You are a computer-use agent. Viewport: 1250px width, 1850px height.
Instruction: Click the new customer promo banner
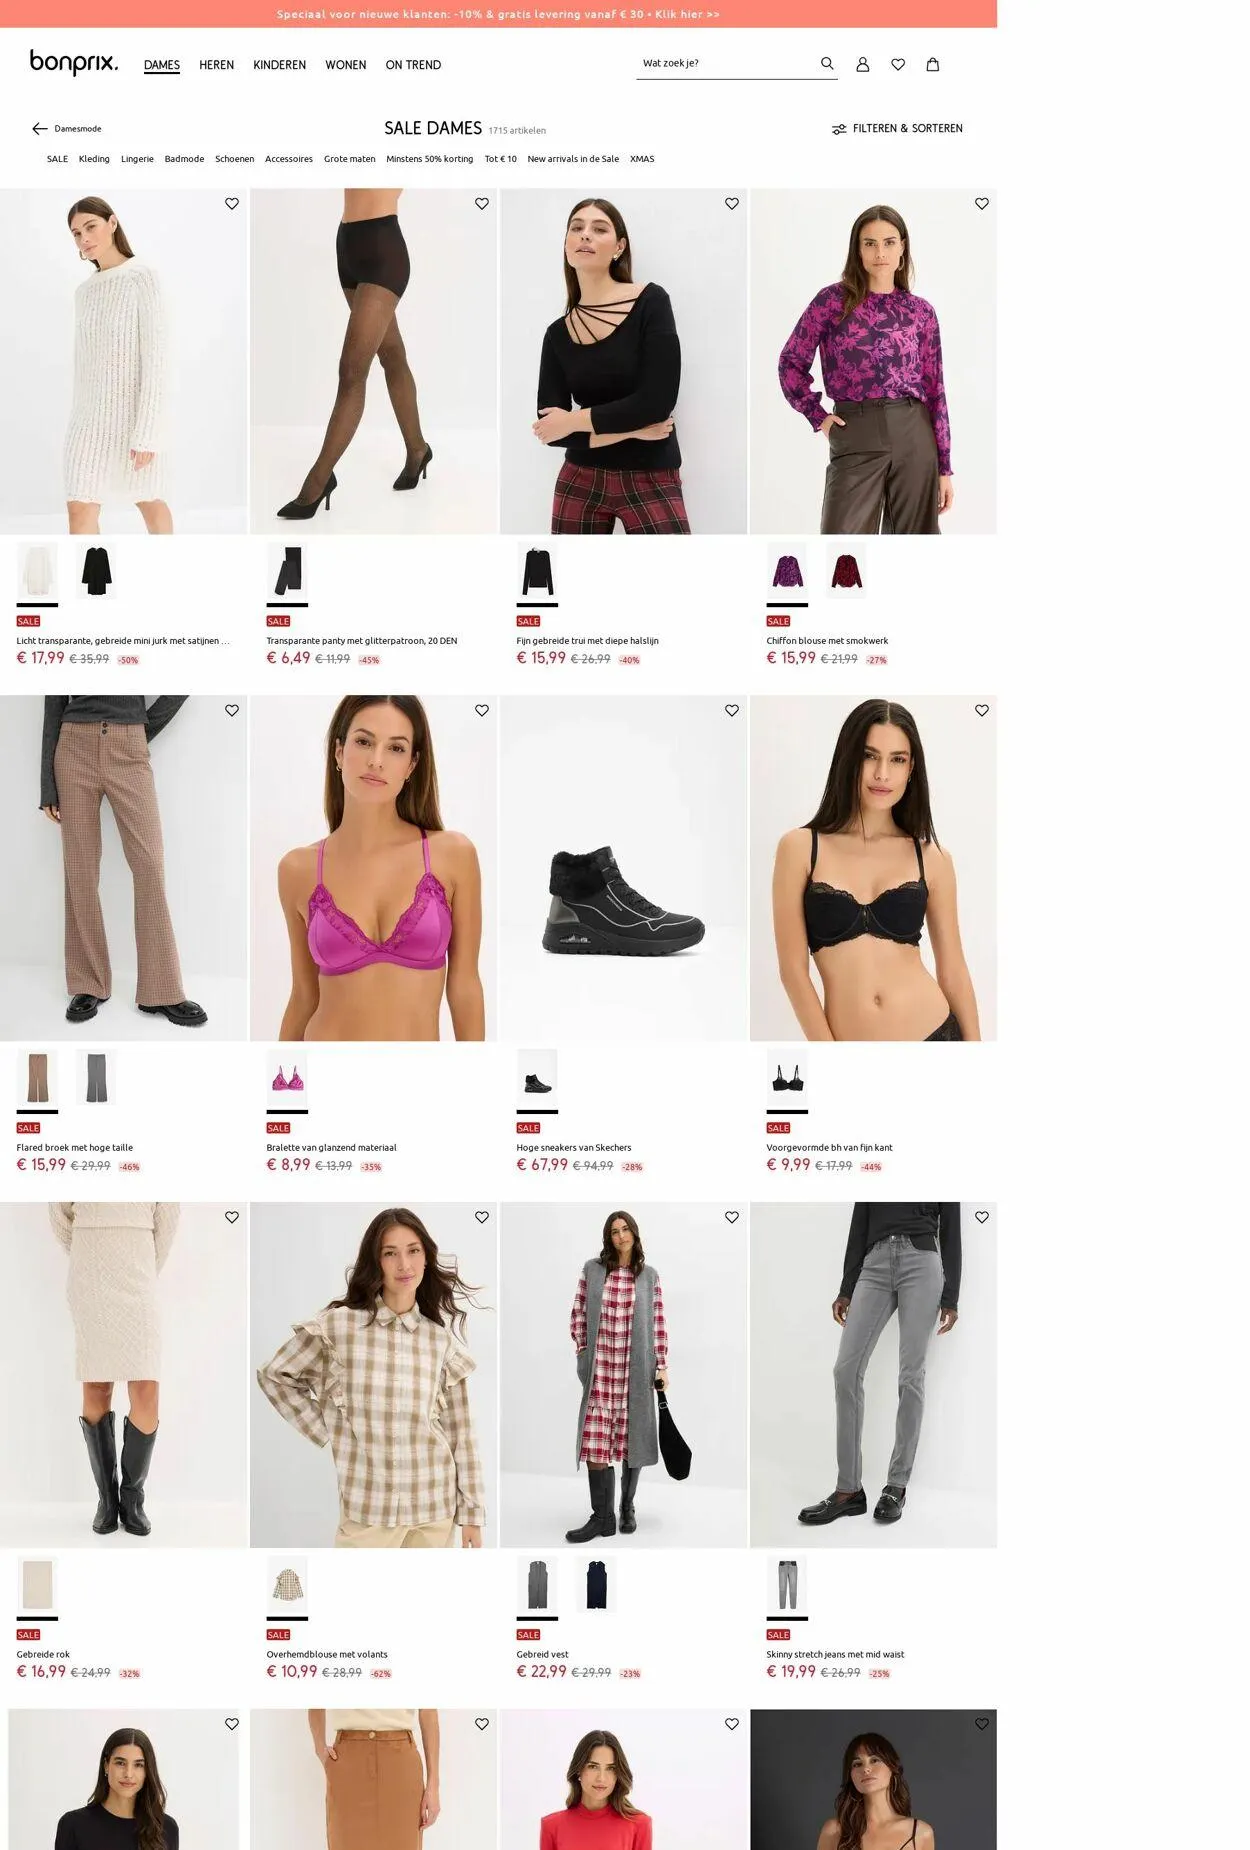tap(498, 14)
